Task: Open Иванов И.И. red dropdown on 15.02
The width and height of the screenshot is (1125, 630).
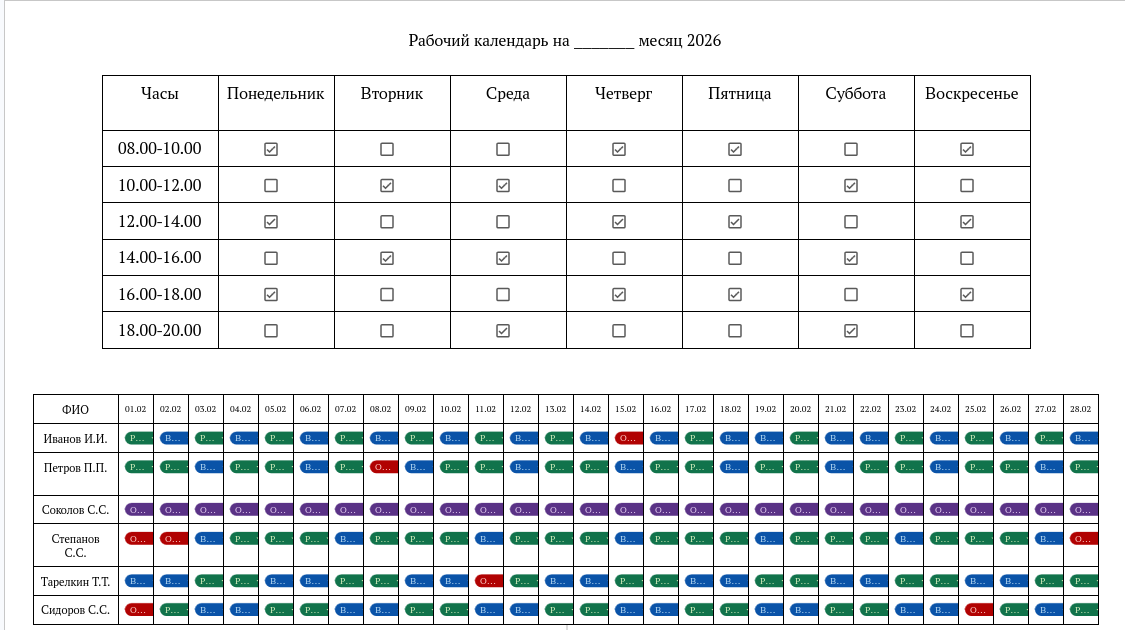Action: pos(627,438)
